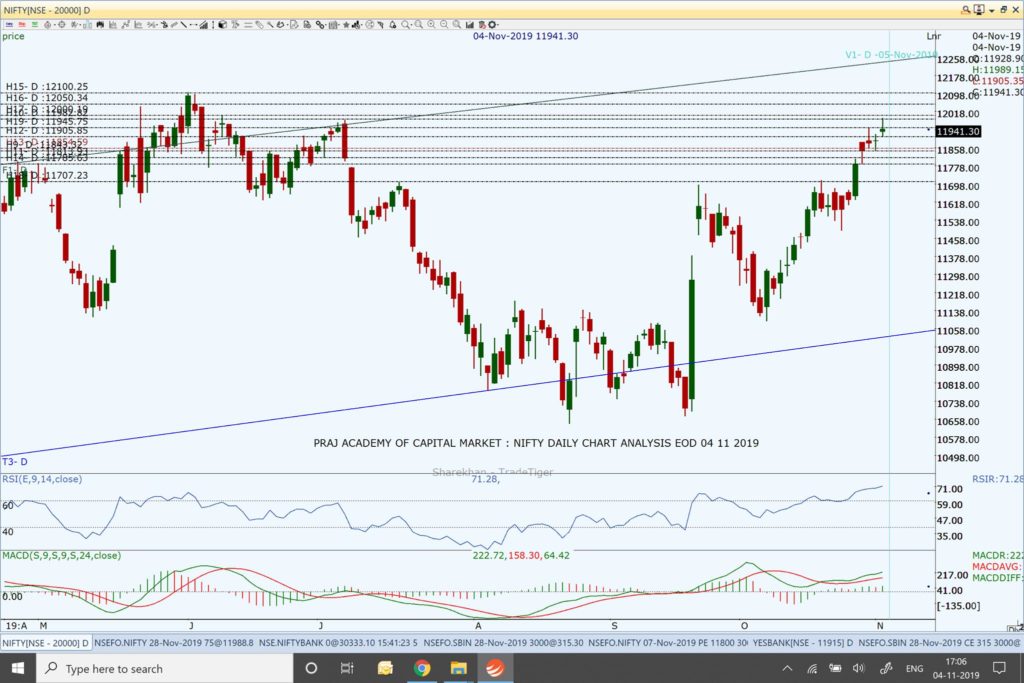Click the MACD(S,9,S,9,S,24,close) indicator label

[x=61, y=555]
